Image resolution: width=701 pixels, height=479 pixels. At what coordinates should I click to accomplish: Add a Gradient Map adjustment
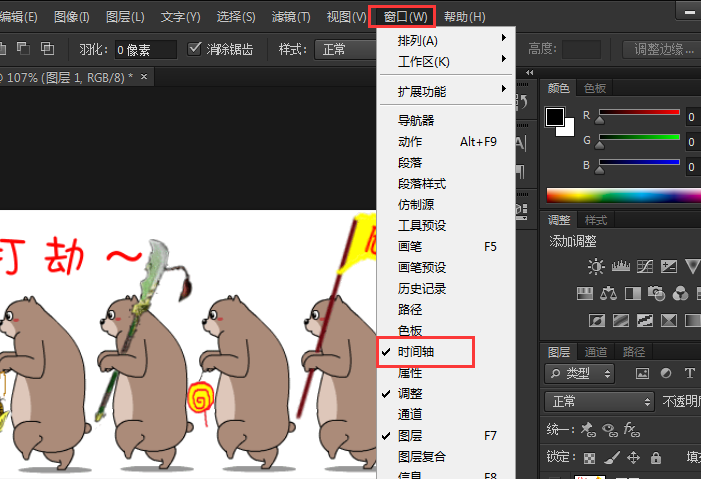pos(693,320)
